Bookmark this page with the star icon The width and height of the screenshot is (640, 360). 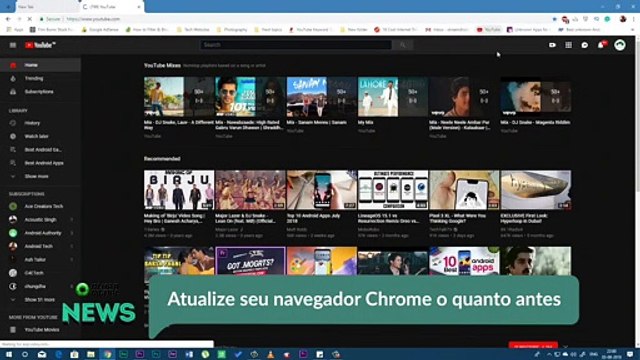[554, 19]
